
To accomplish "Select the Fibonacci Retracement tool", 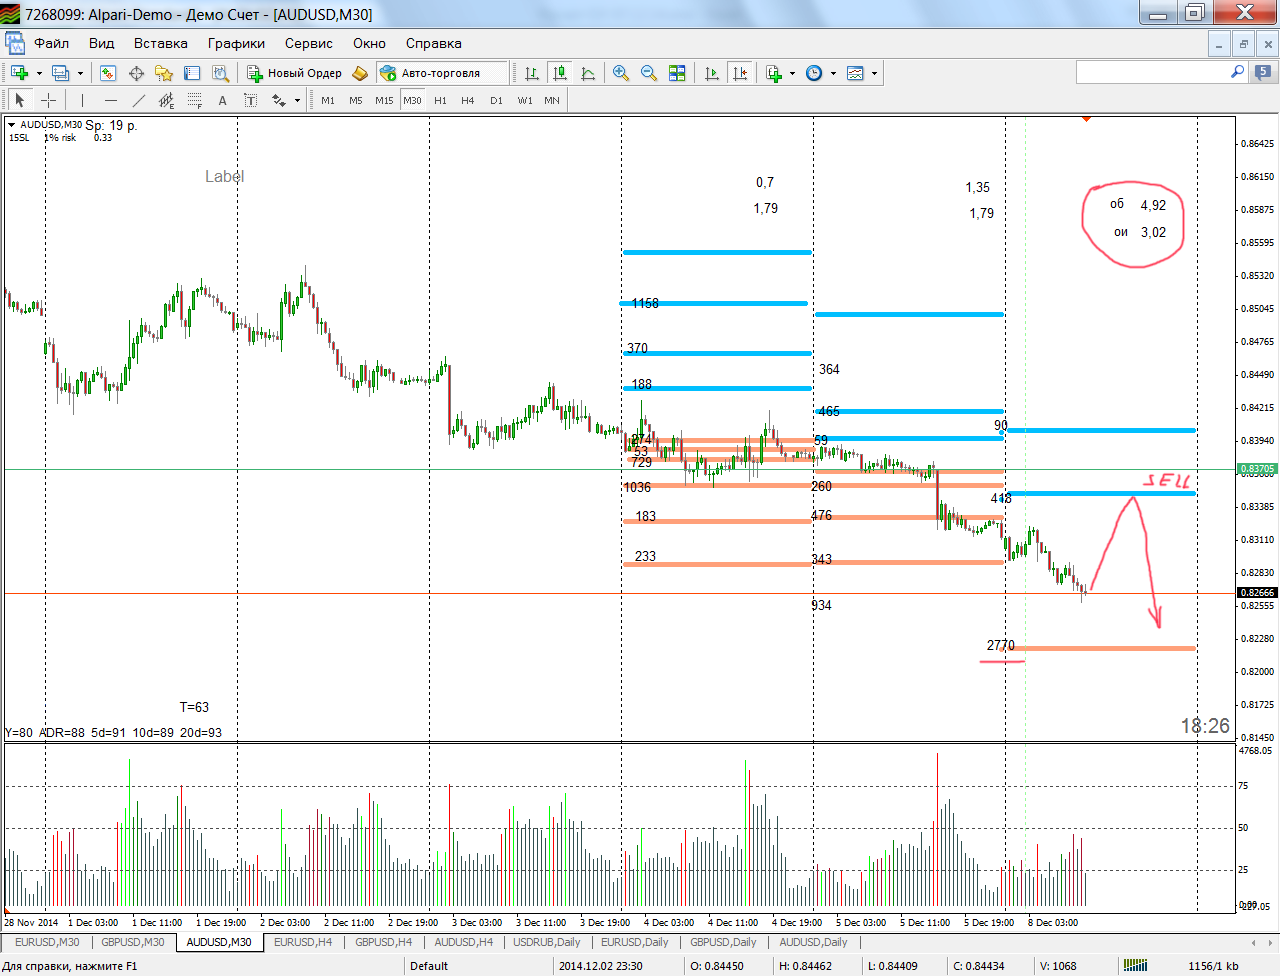I will click(194, 100).
